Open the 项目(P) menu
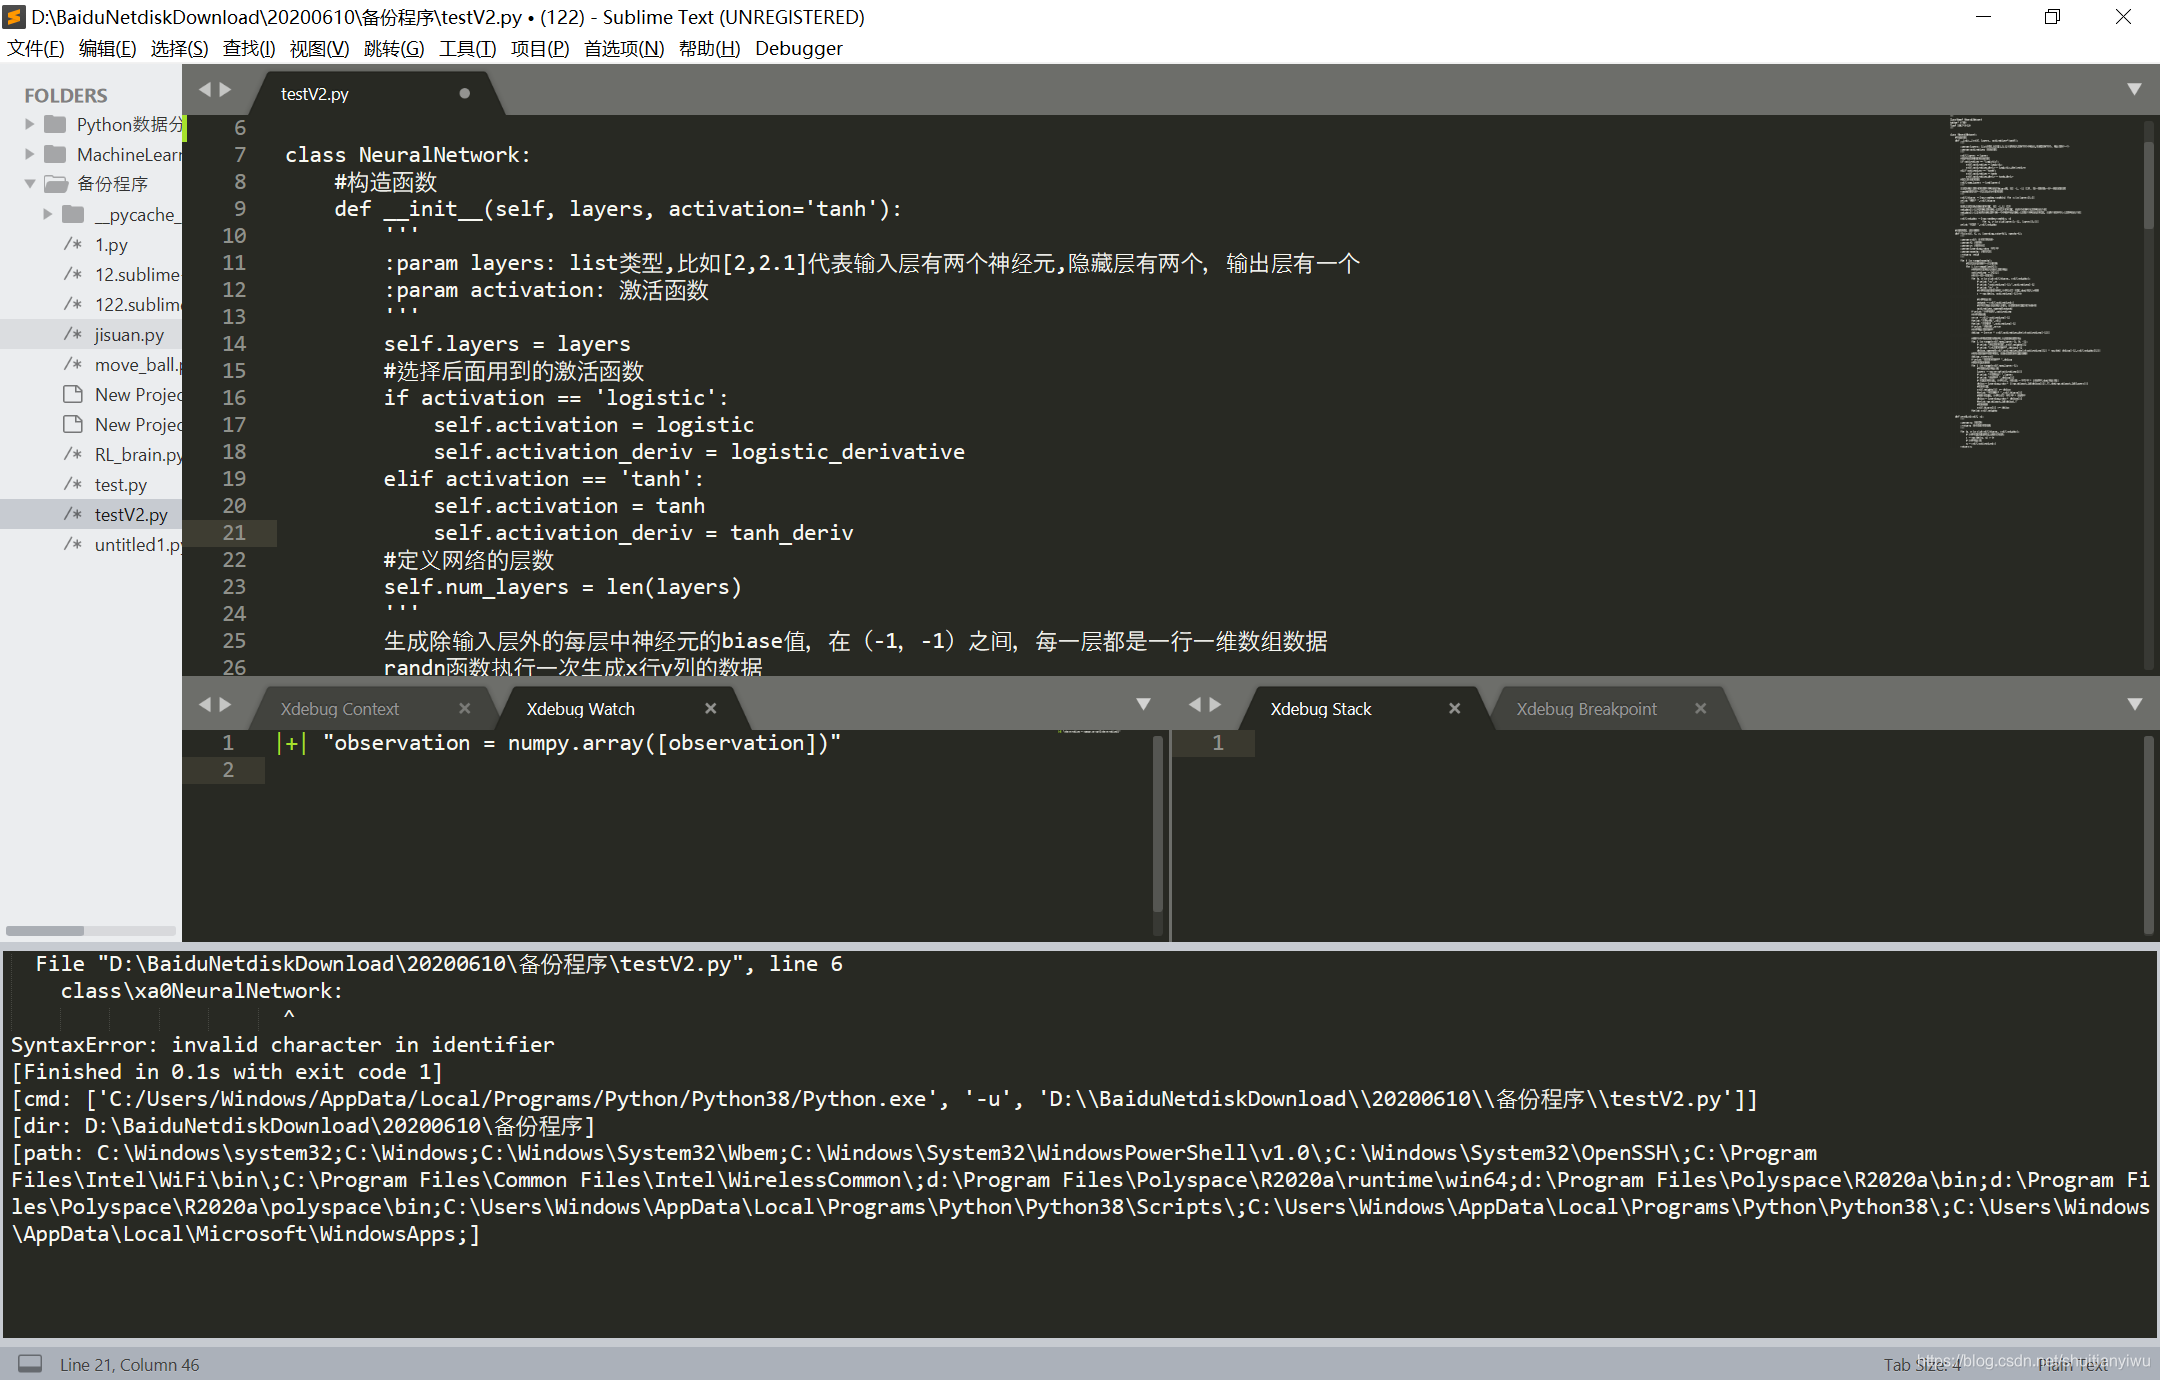The image size is (2160, 1380). click(x=539, y=48)
